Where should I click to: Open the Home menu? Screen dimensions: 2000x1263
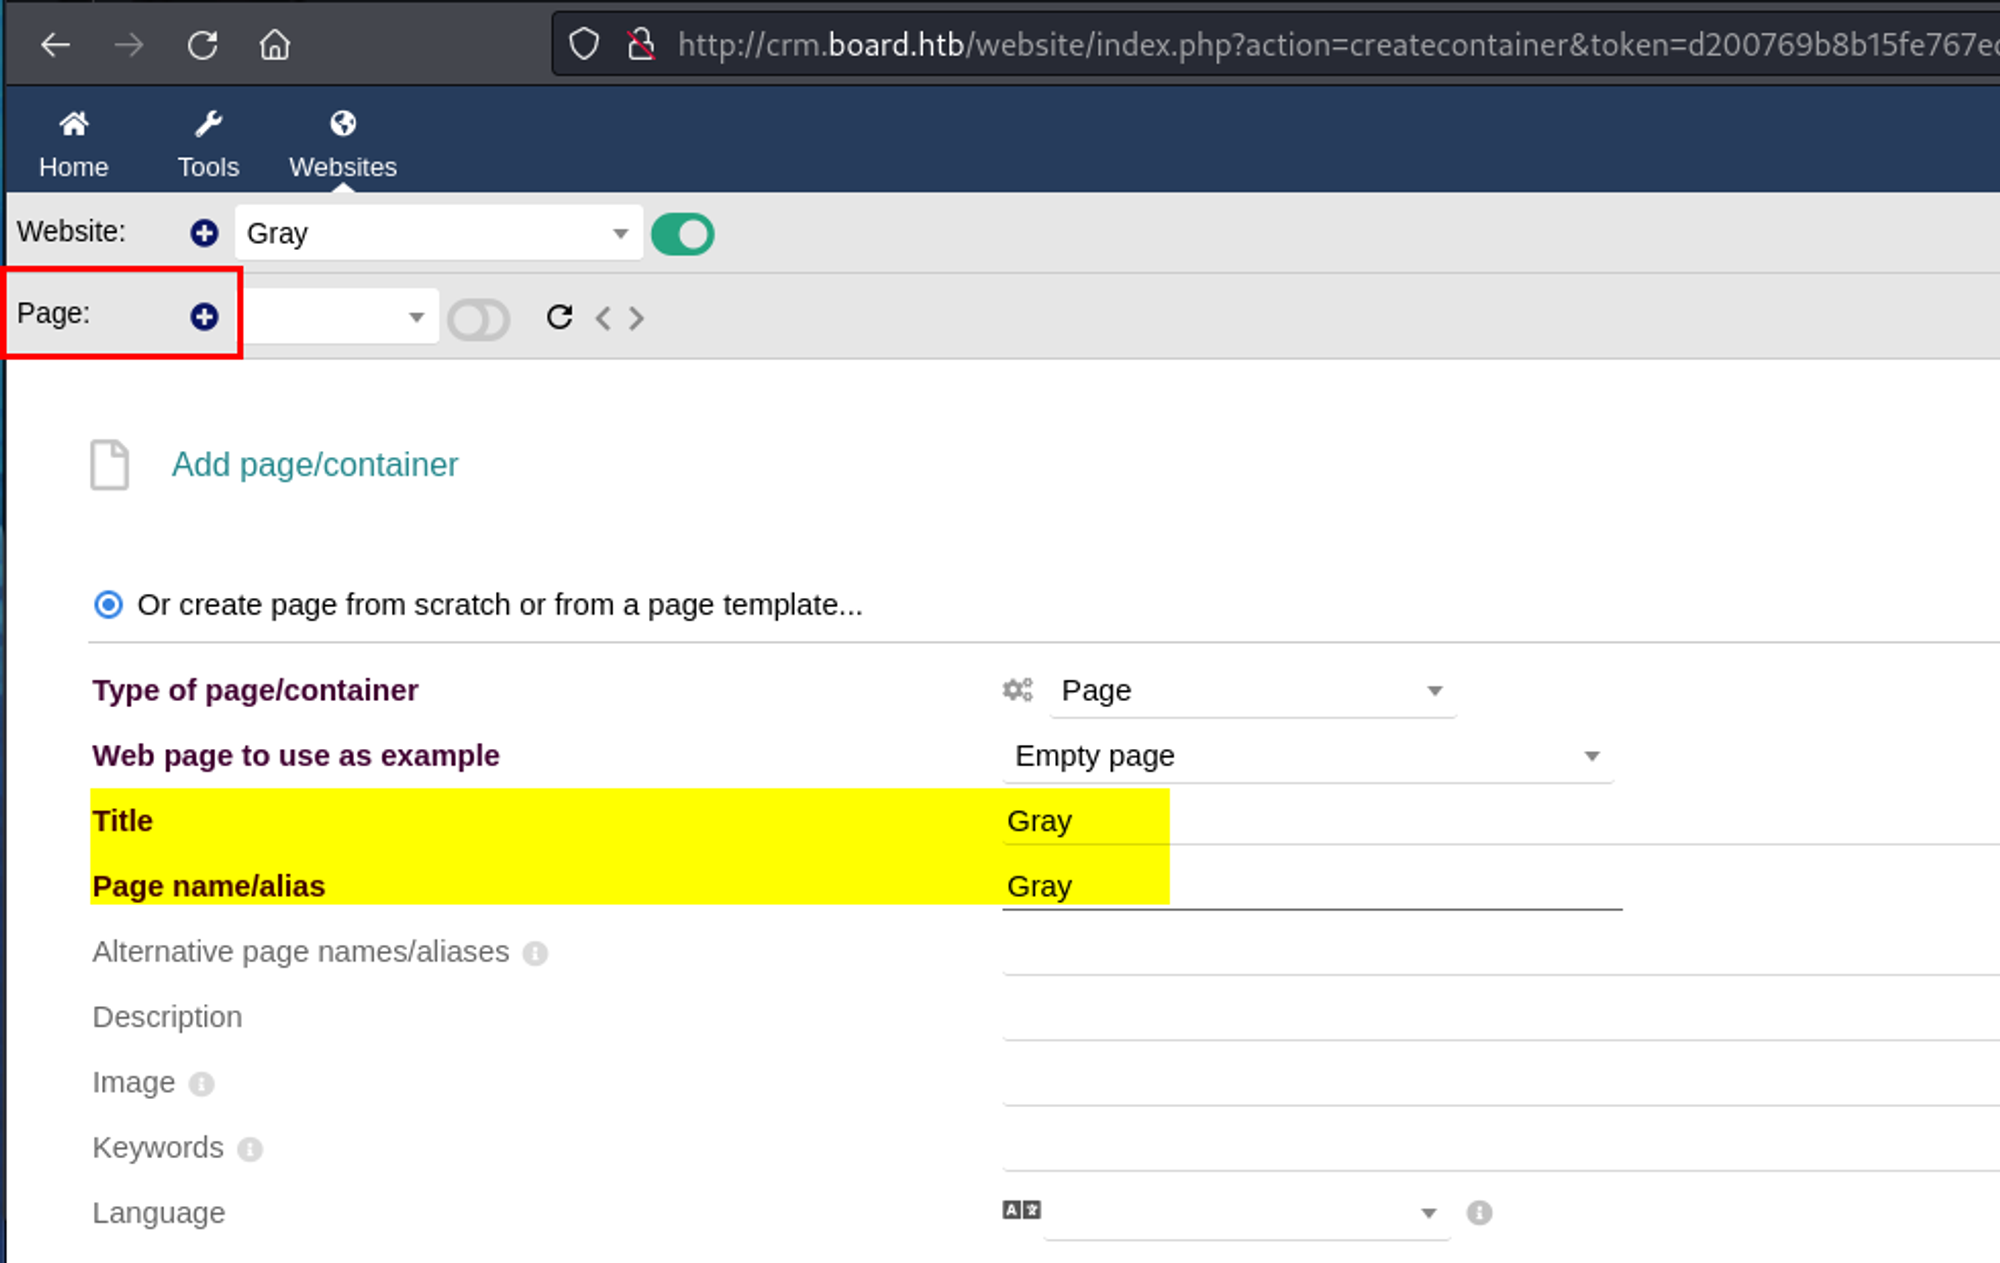[73, 144]
